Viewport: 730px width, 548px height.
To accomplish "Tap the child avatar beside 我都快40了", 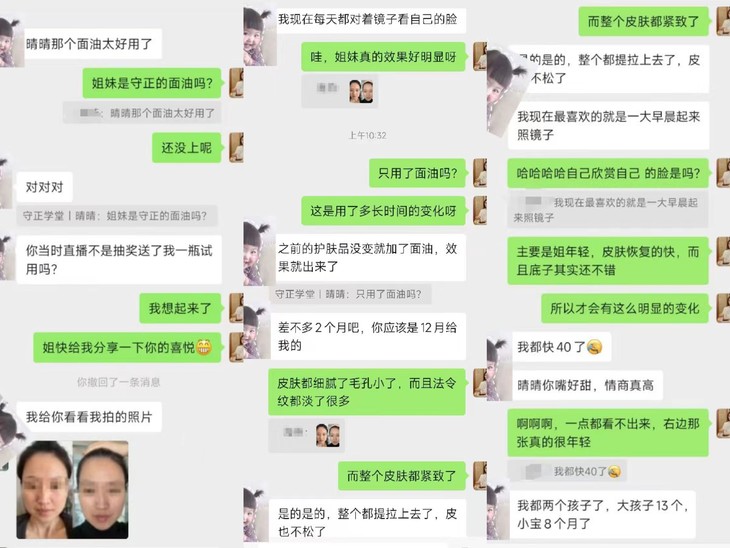I will [499, 368].
